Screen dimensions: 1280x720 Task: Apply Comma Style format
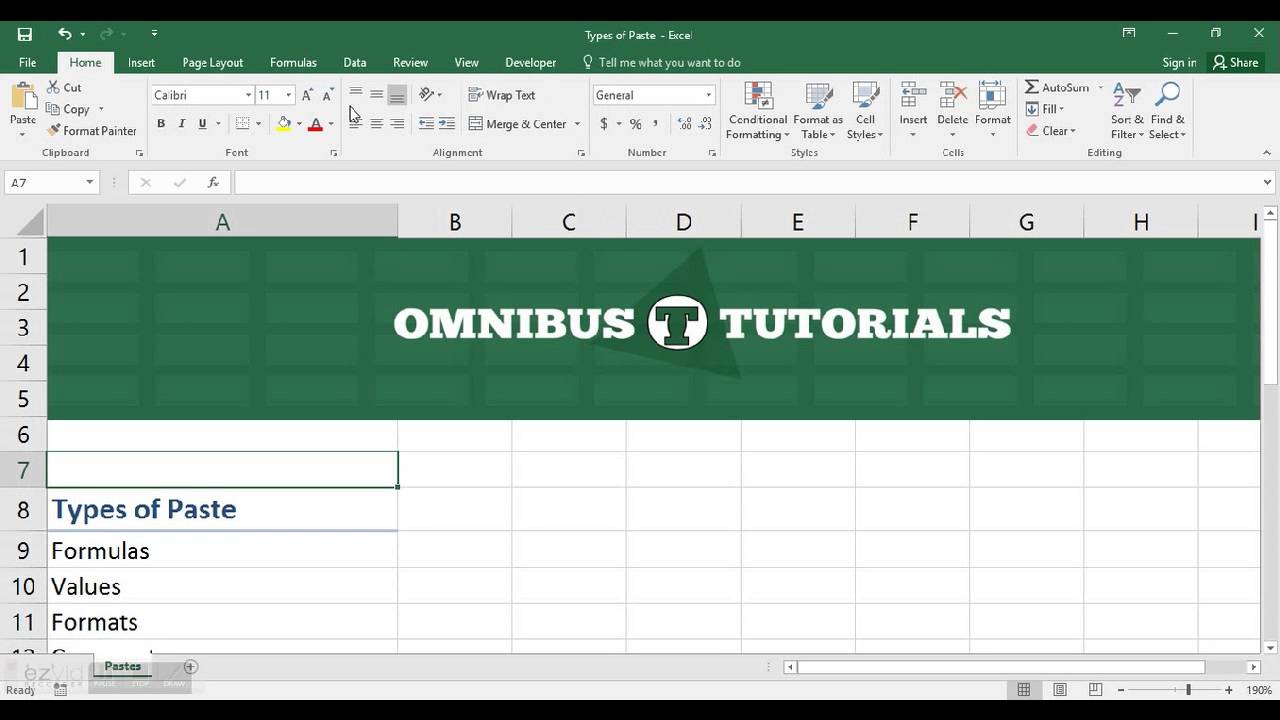pos(656,124)
